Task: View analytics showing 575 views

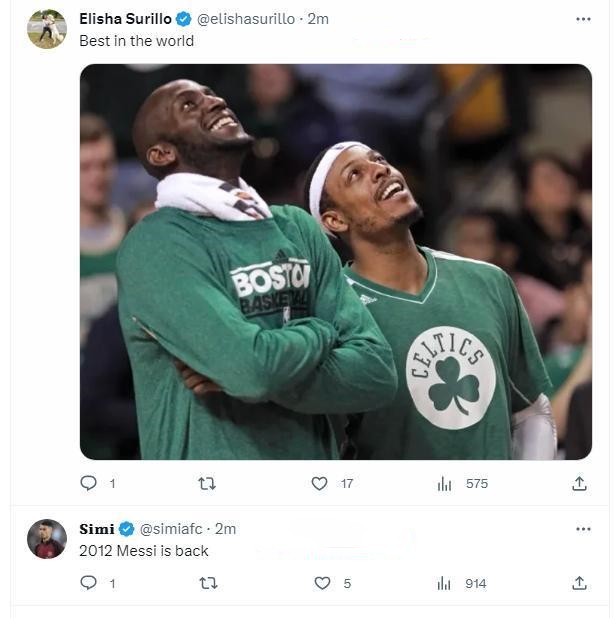Action: [463, 484]
